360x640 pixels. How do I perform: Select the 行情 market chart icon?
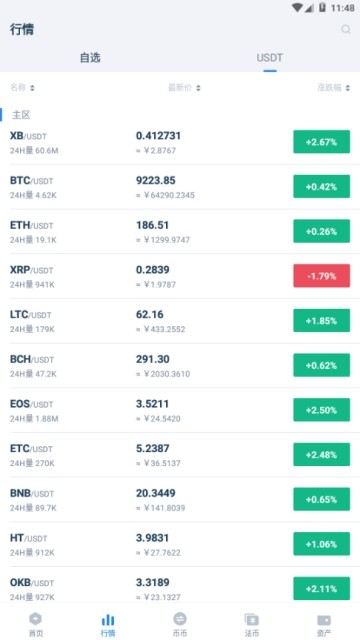108,620
